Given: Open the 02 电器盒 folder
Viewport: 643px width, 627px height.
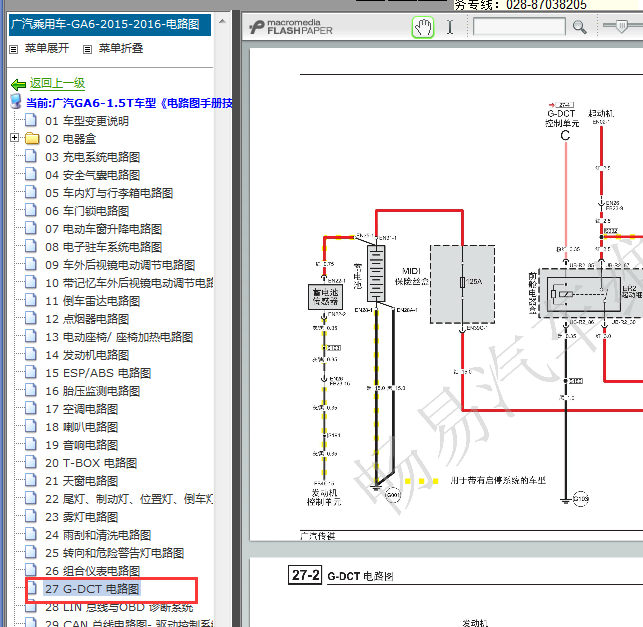Looking at the screenshot, I should [x=71, y=139].
